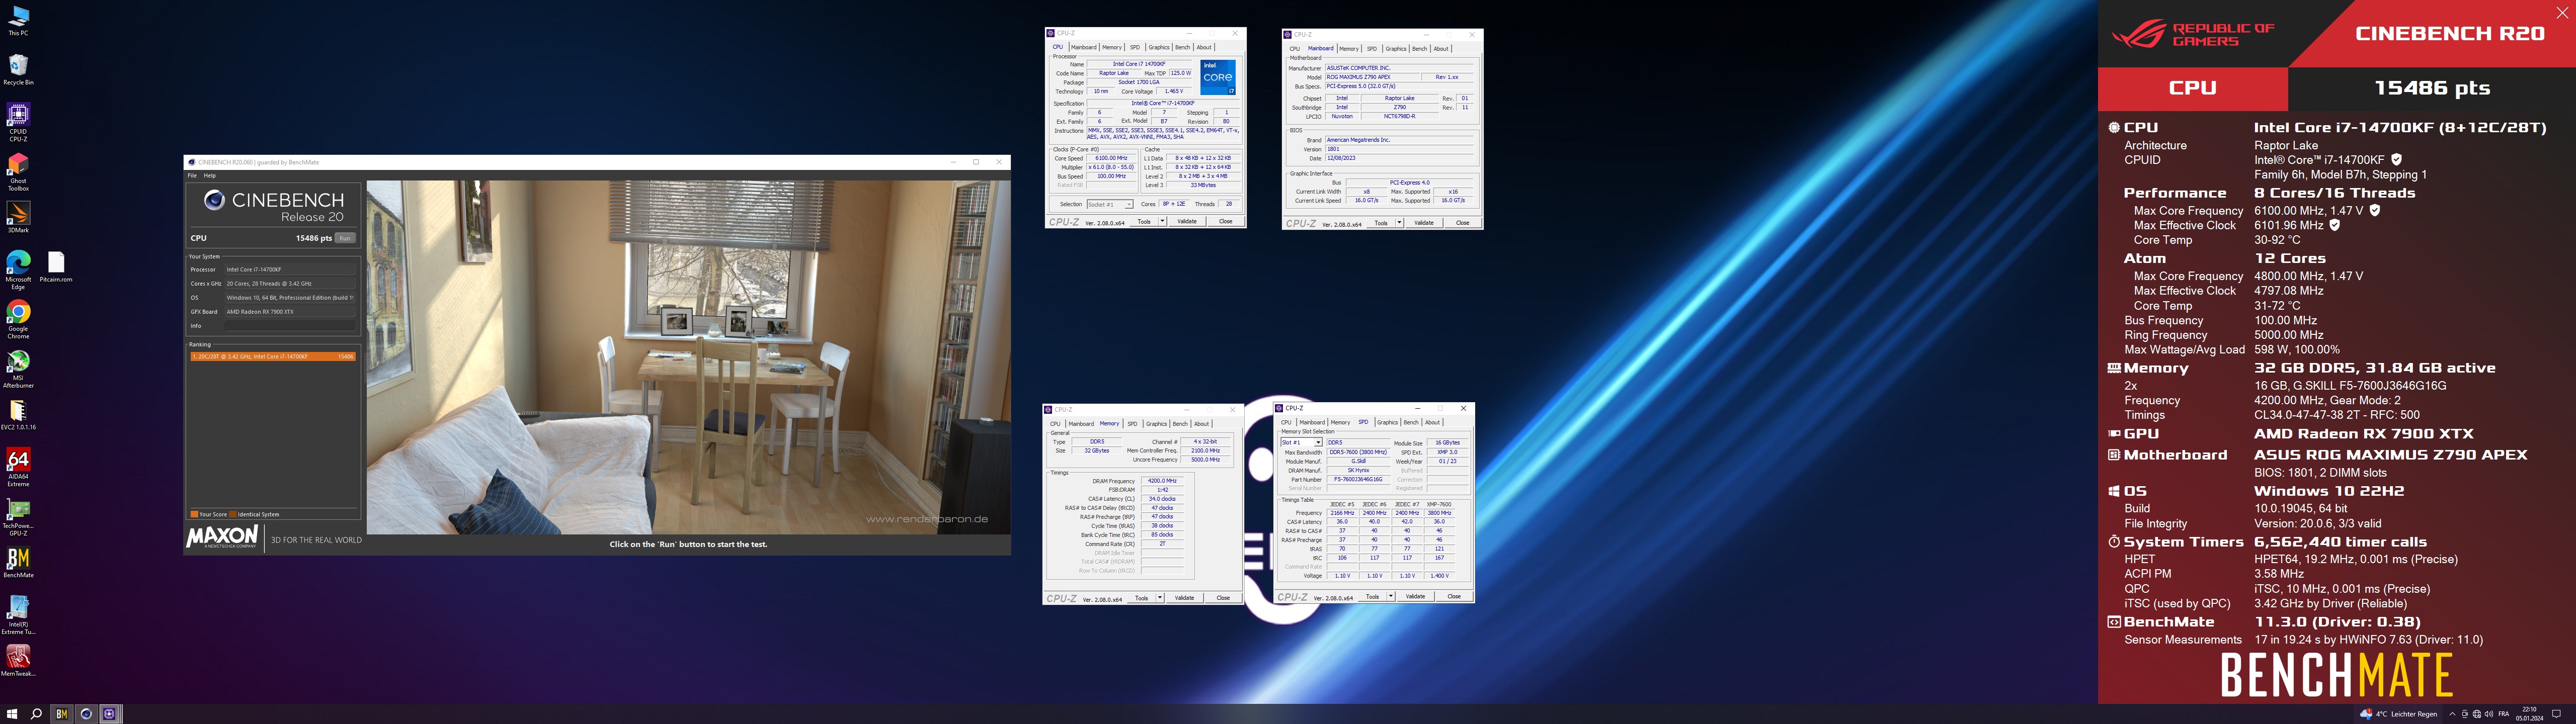Select the BenchMate desktop shortcut
The image size is (2576, 724).
[x=18, y=563]
